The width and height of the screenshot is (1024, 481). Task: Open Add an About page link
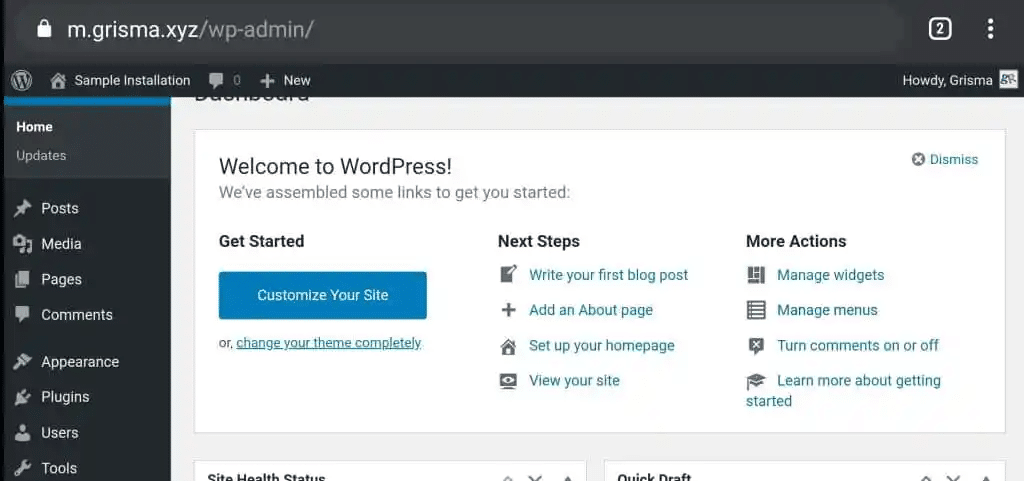tap(591, 310)
